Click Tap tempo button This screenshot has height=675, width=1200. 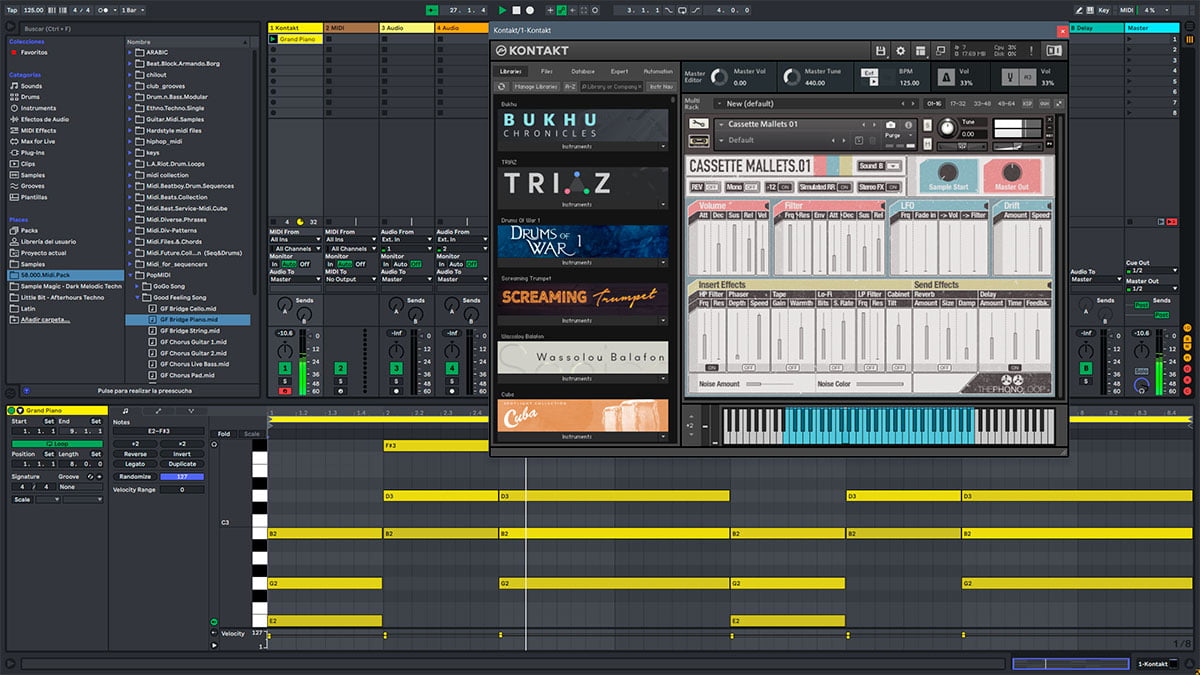[11, 10]
